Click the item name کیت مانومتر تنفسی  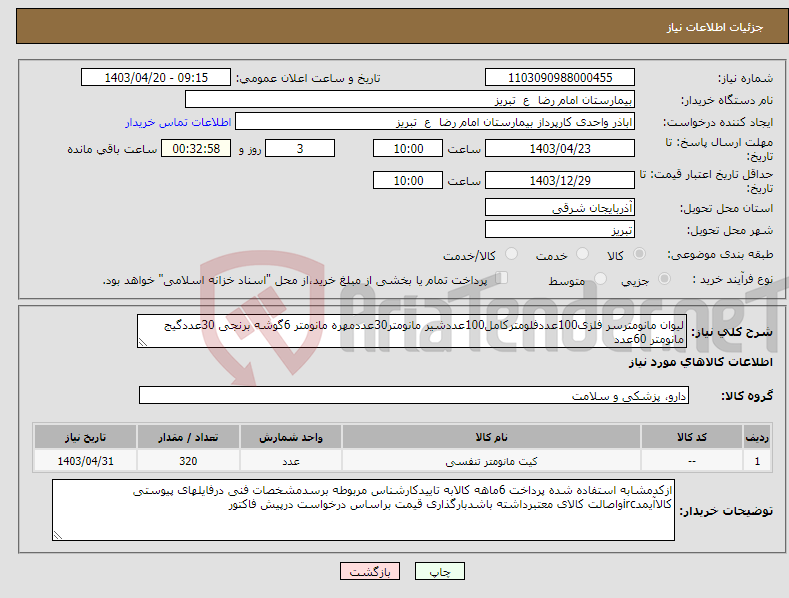tap(492, 461)
